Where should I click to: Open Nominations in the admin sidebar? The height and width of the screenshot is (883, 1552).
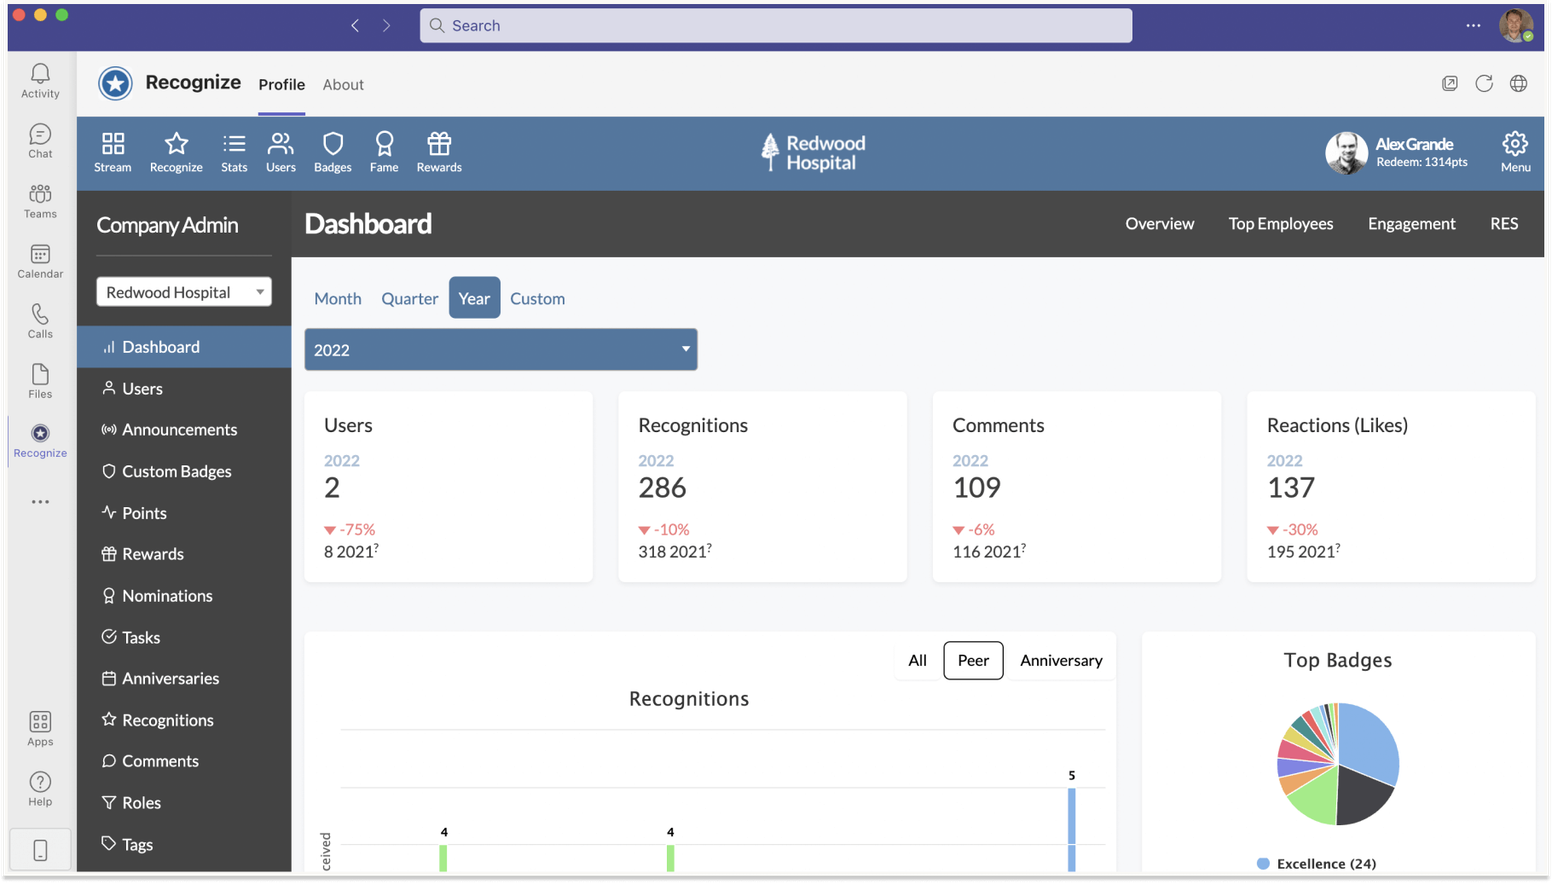(x=167, y=596)
